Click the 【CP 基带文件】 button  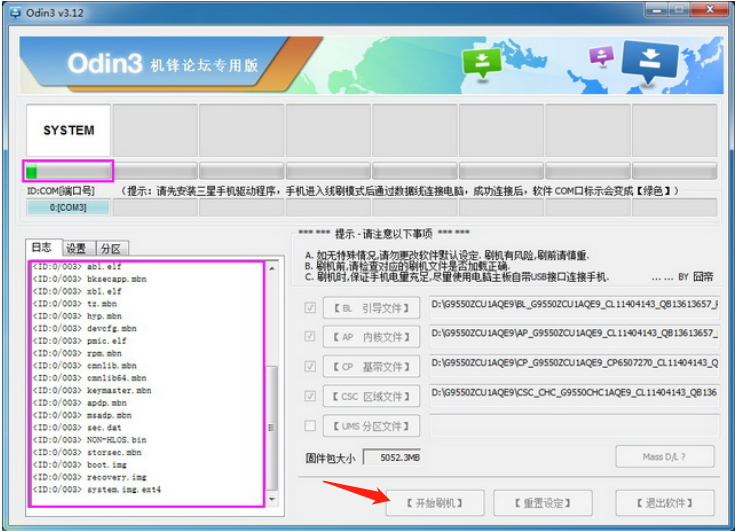click(x=371, y=366)
